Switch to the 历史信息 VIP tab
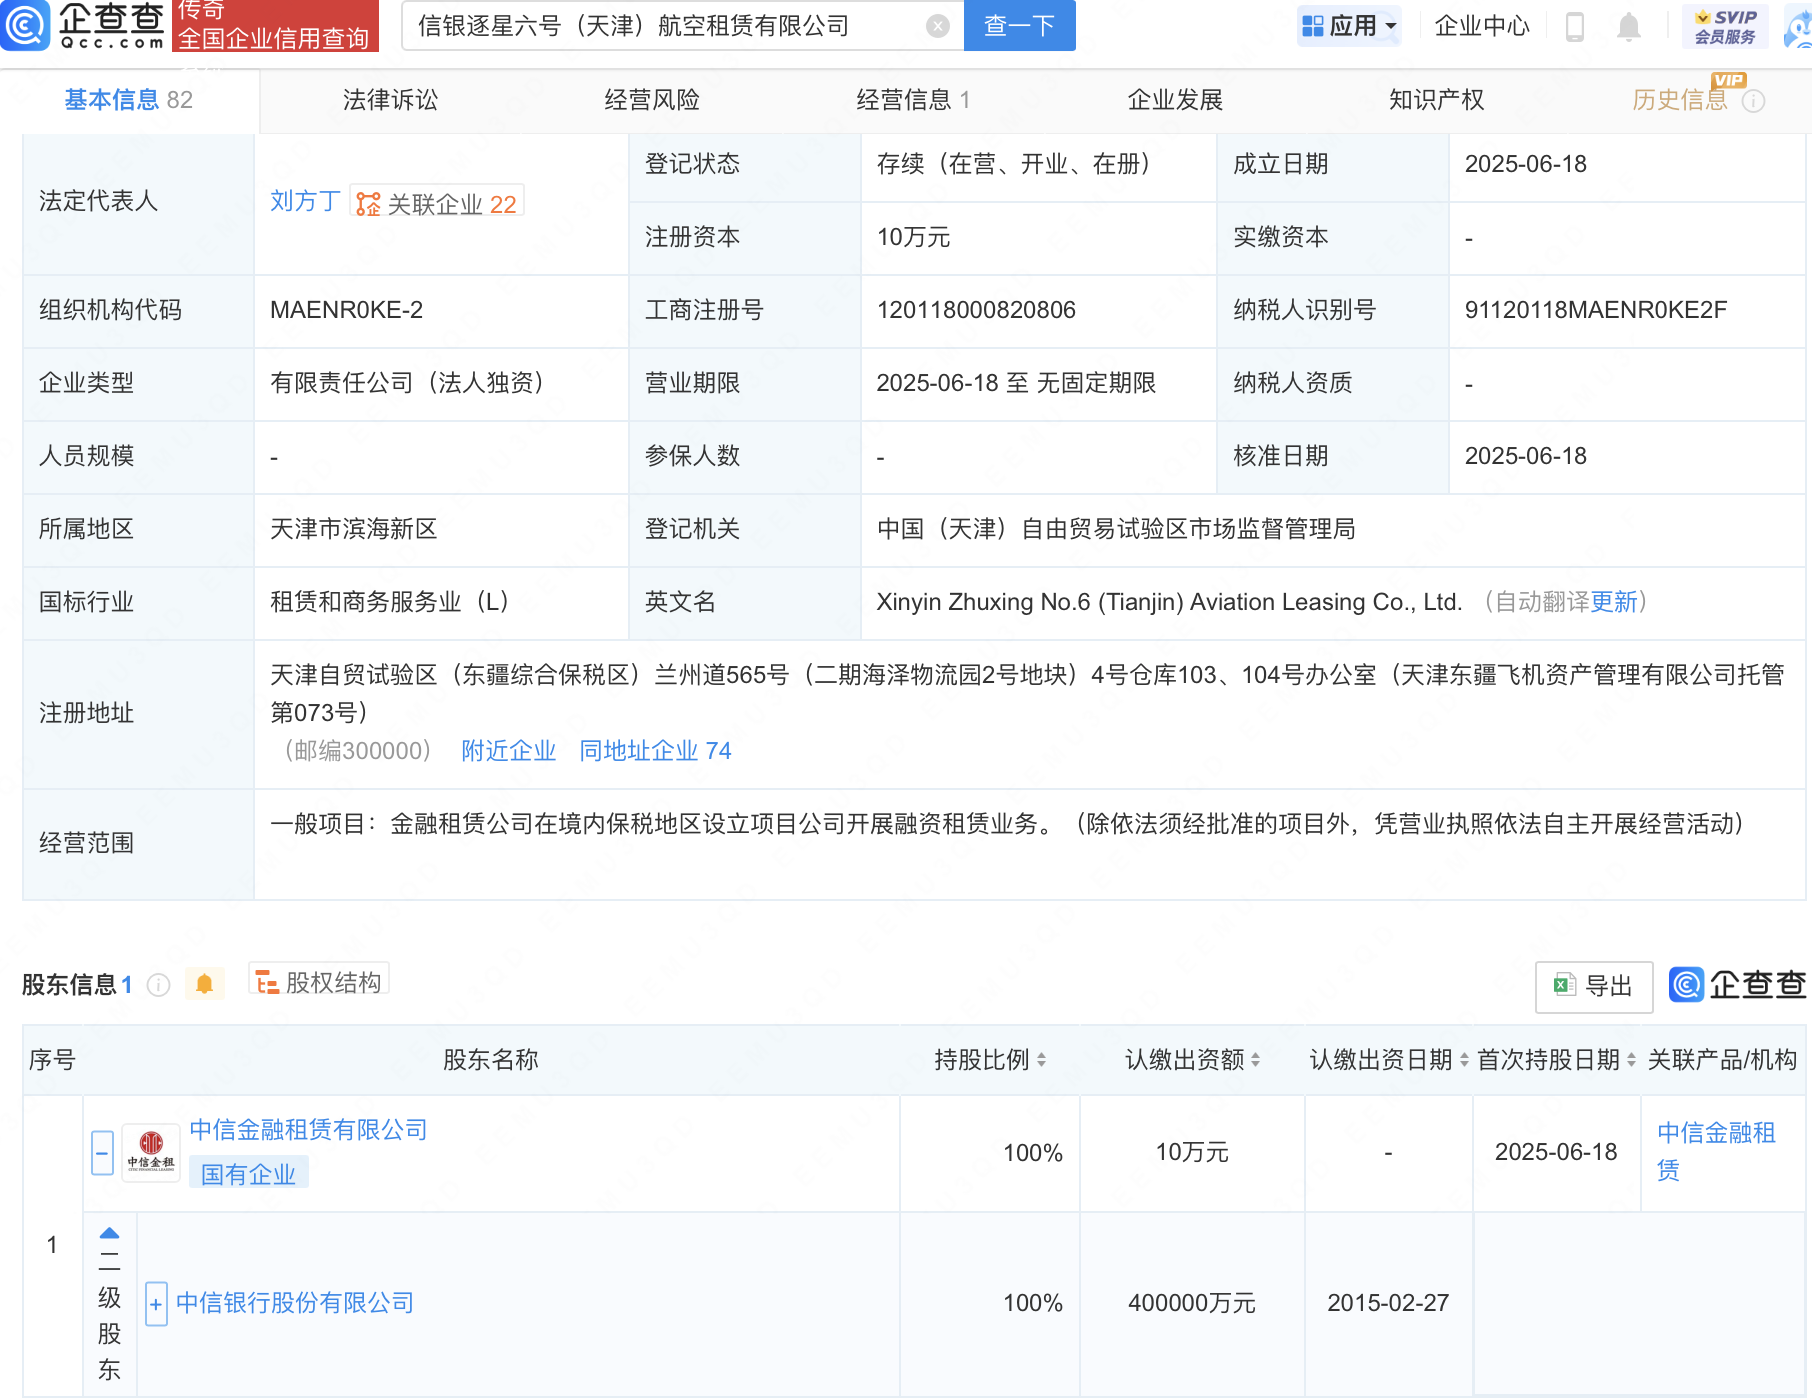This screenshot has height=1398, width=1812. 1680,100
